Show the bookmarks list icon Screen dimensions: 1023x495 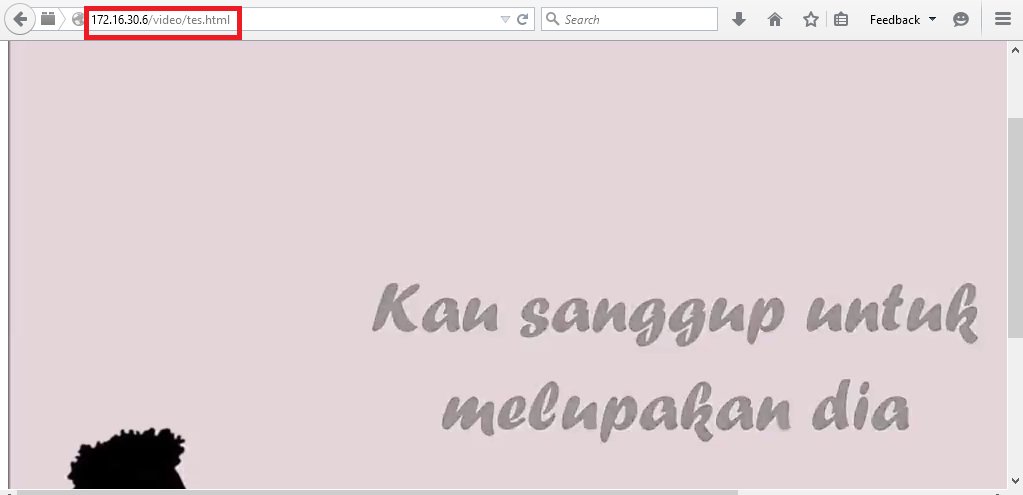point(841,20)
